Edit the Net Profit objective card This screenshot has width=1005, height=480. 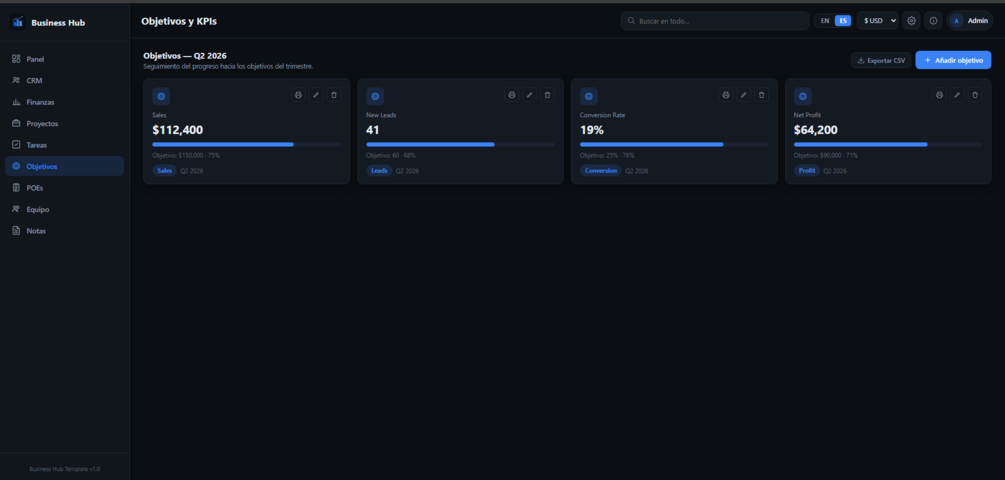tap(957, 95)
